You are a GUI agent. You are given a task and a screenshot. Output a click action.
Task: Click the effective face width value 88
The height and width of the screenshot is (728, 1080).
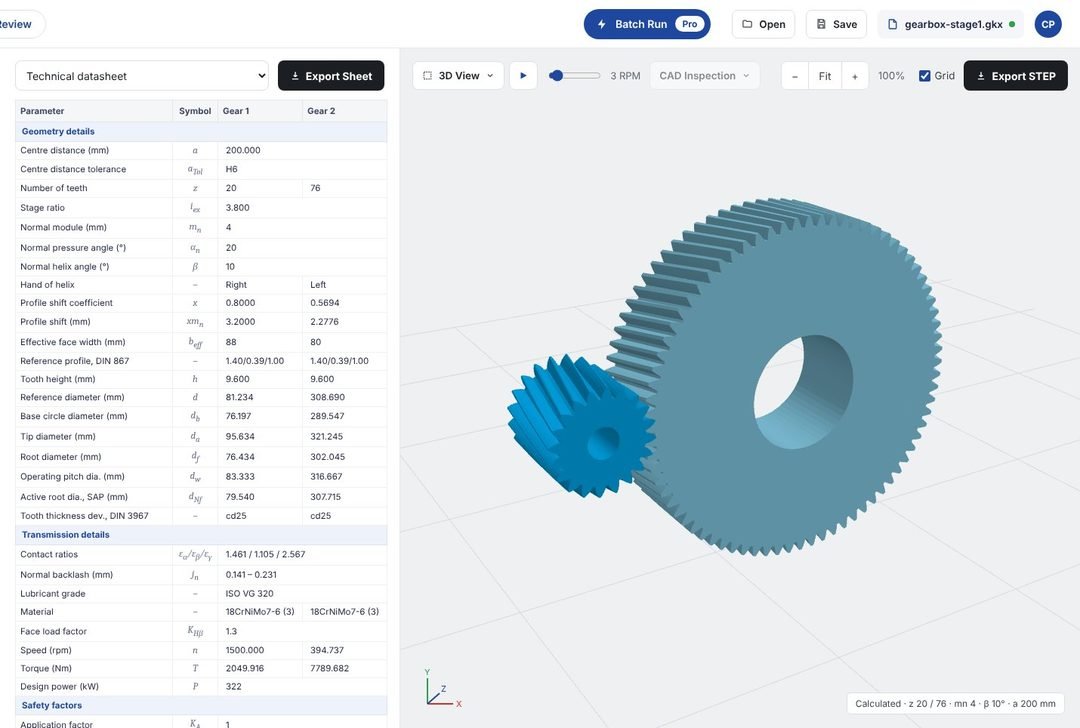coord(231,342)
